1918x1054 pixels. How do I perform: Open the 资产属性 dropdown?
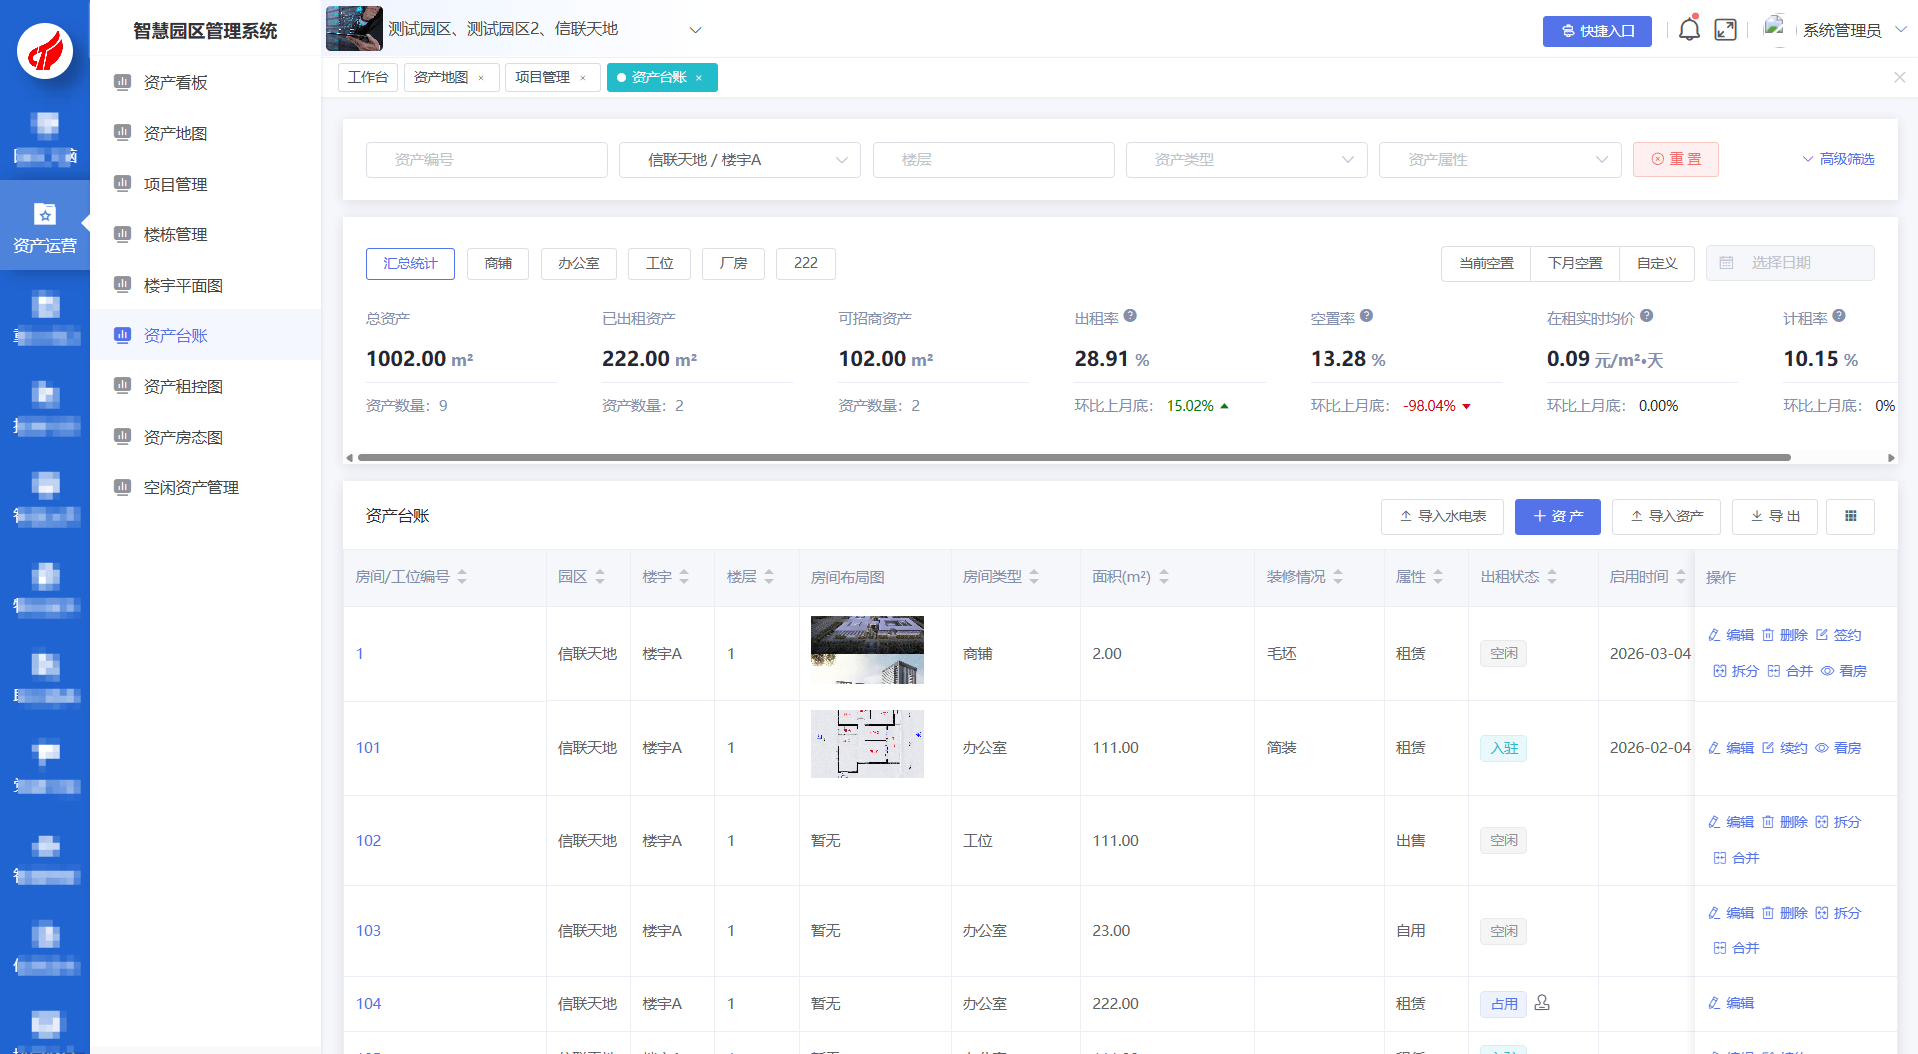point(1499,160)
